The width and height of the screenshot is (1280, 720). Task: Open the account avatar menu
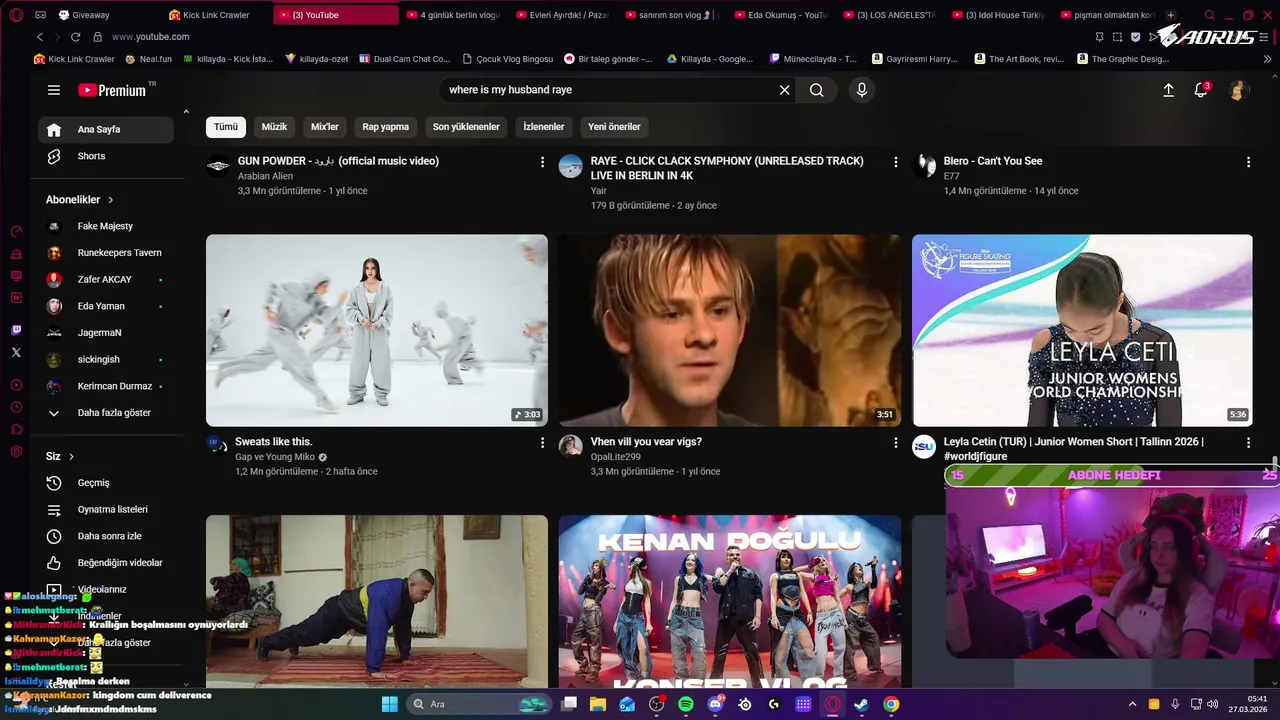tap(1238, 90)
